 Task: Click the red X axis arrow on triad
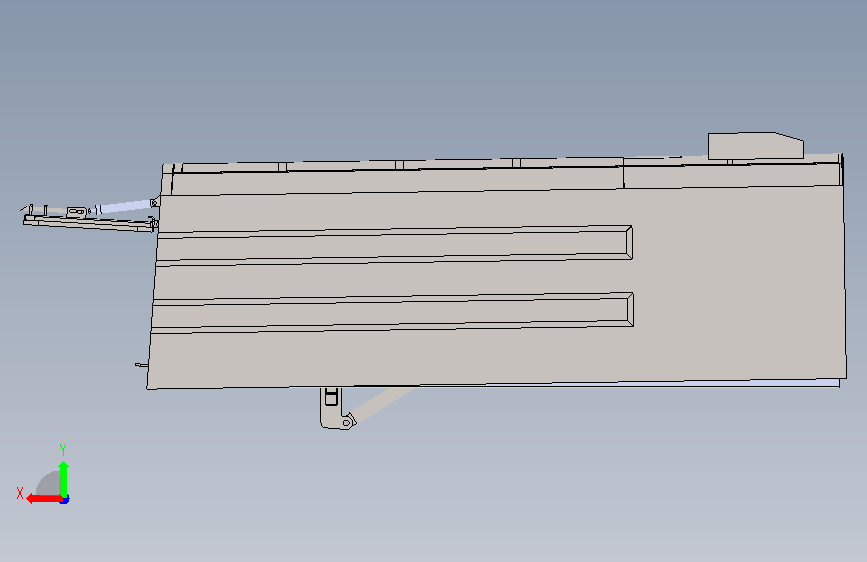tap(44, 499)
